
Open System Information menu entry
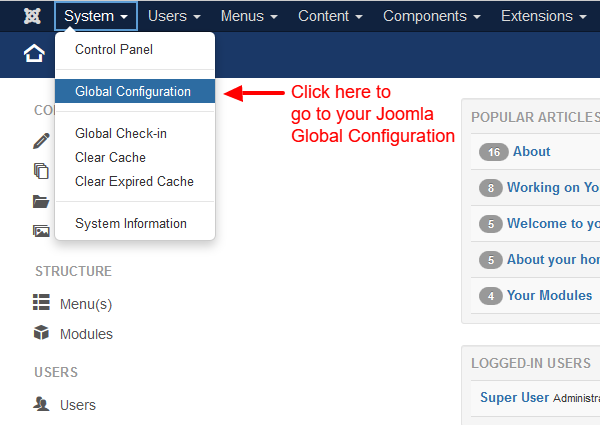pos(135,223)
